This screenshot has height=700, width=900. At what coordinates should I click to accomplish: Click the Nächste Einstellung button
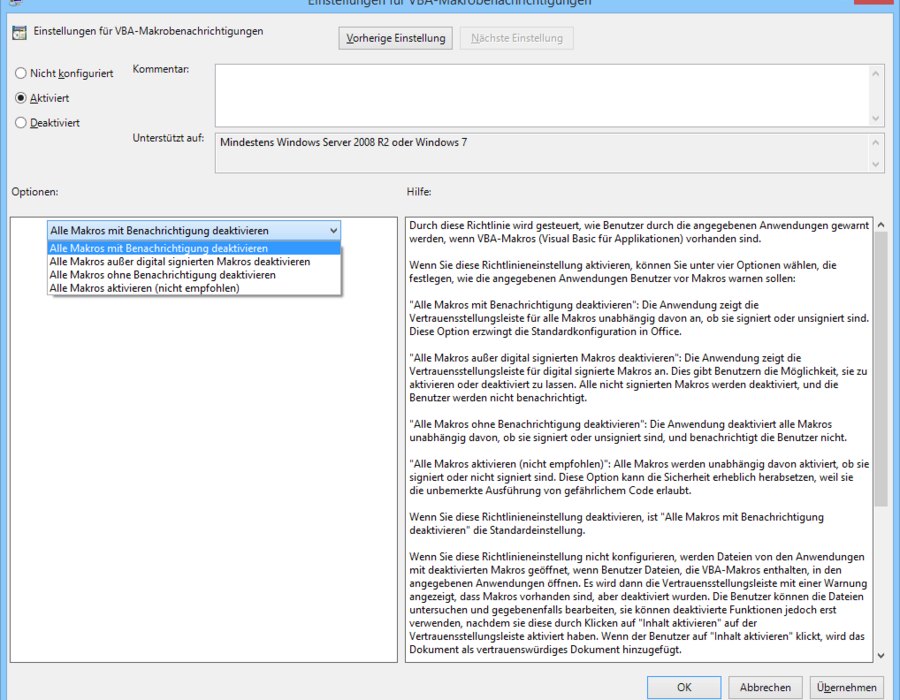pyautogui.click(x=517, y=38)
